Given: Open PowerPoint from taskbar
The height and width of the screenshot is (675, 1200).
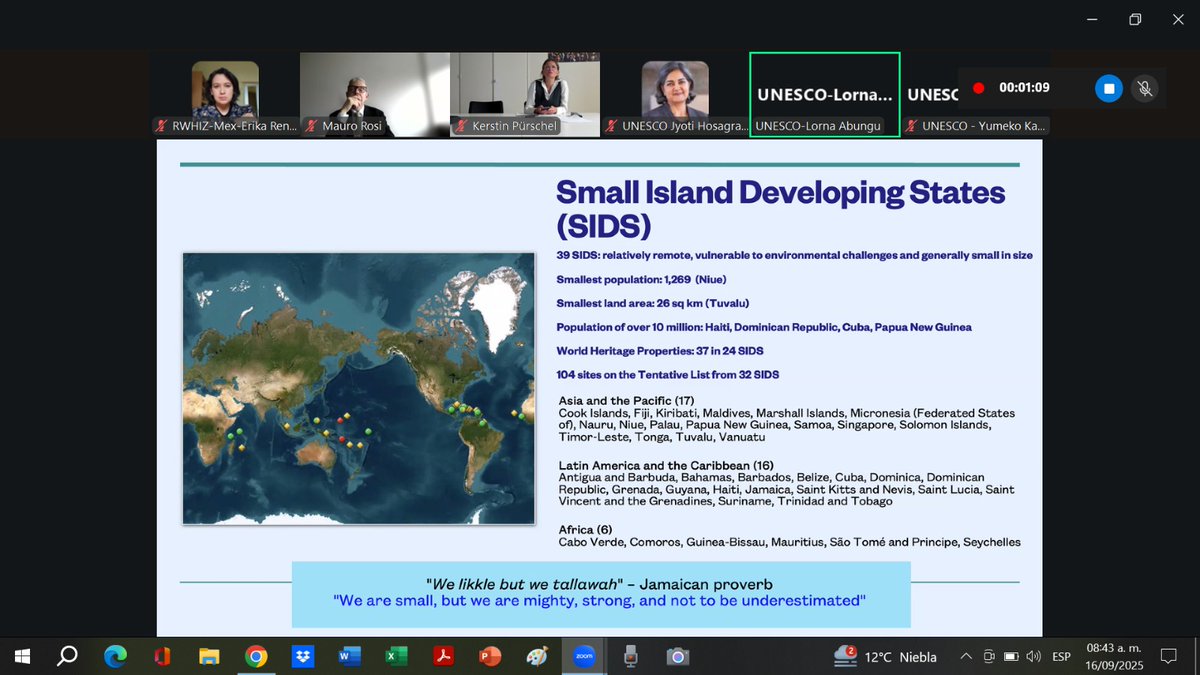Looking at the screenshot, I should pos(490,657).
